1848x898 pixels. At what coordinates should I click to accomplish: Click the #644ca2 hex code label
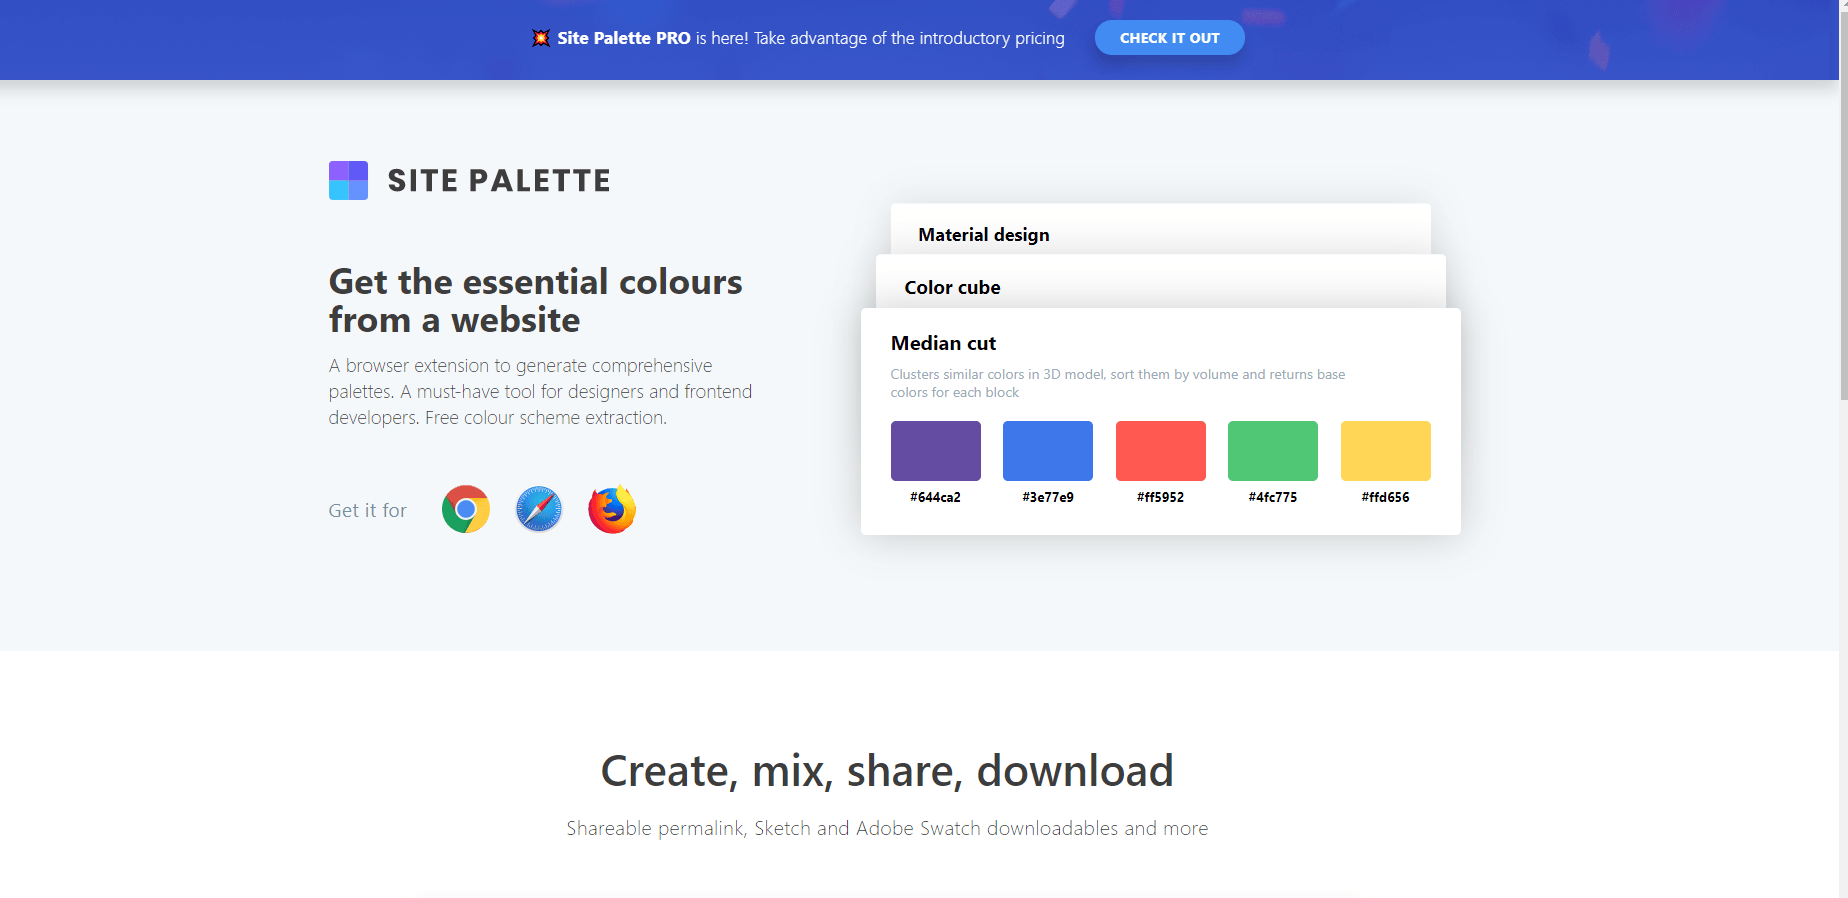(x=935, y=497)
